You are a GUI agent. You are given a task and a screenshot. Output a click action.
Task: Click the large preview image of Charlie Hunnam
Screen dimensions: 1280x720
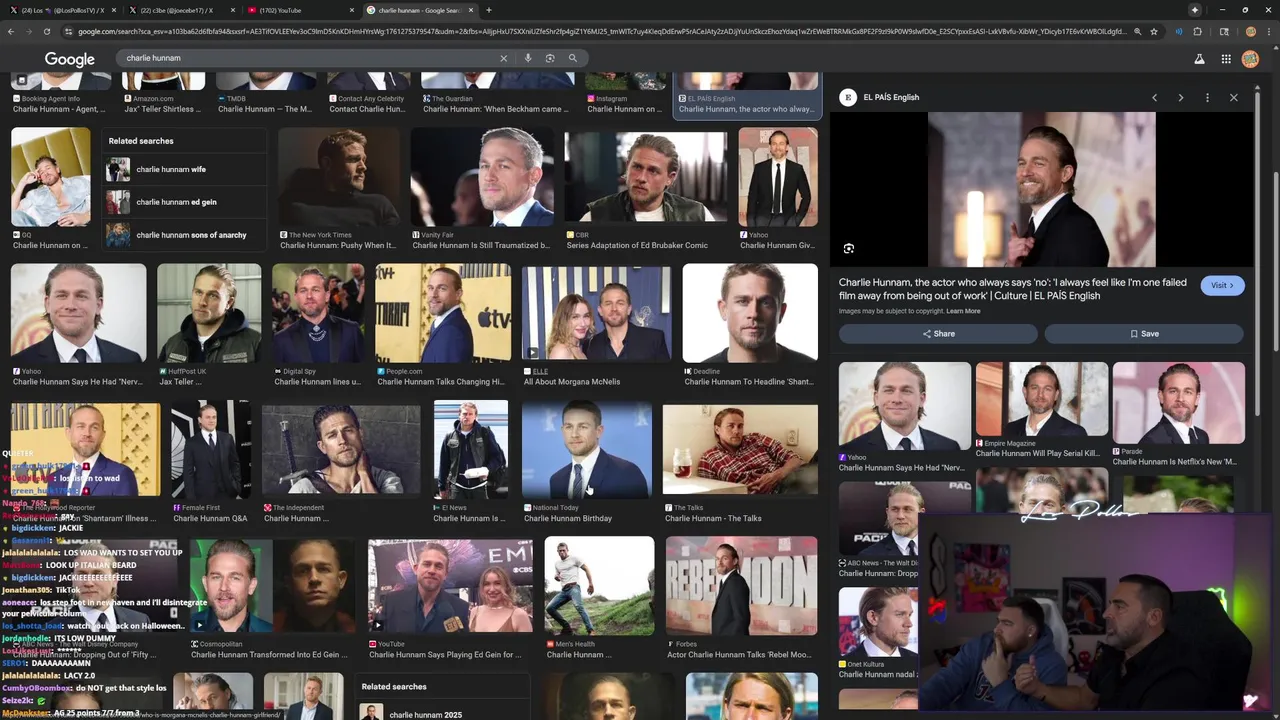(1041, 190)
